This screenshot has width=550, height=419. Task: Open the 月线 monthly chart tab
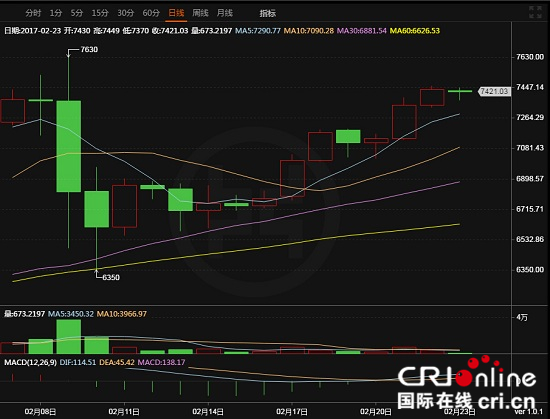click(x=224, y=13)
